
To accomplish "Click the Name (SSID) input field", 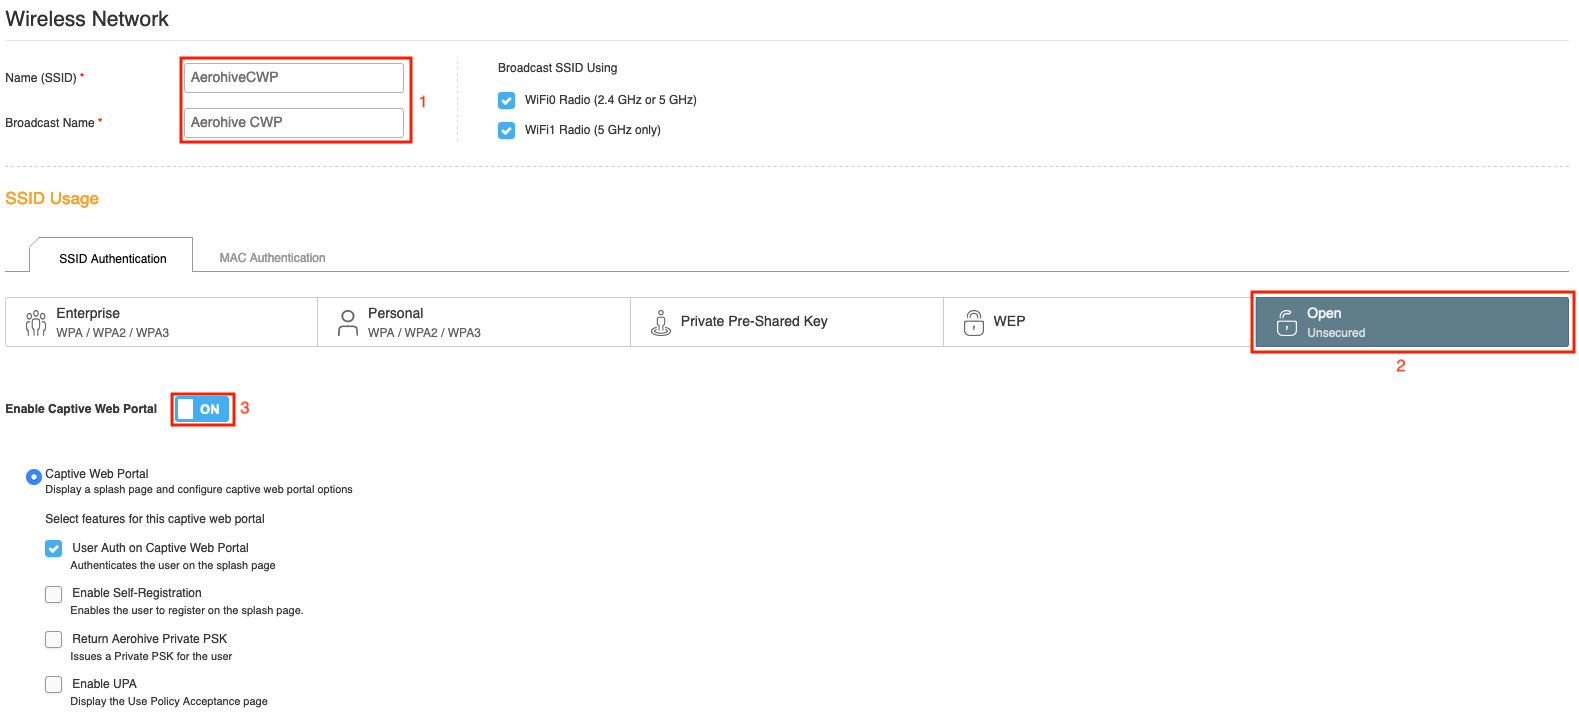I will (294, 77).
